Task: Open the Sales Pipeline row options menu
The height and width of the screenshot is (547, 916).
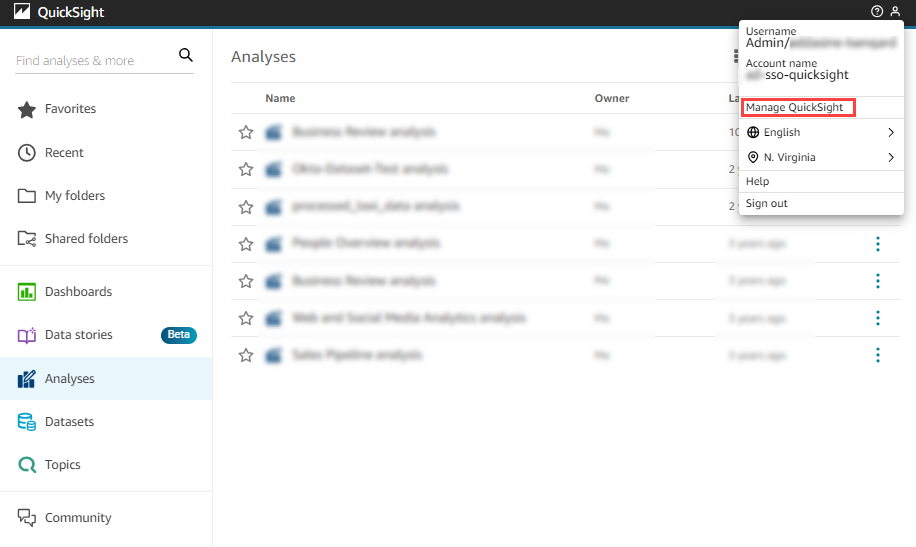Action: [x=877, y=355]
